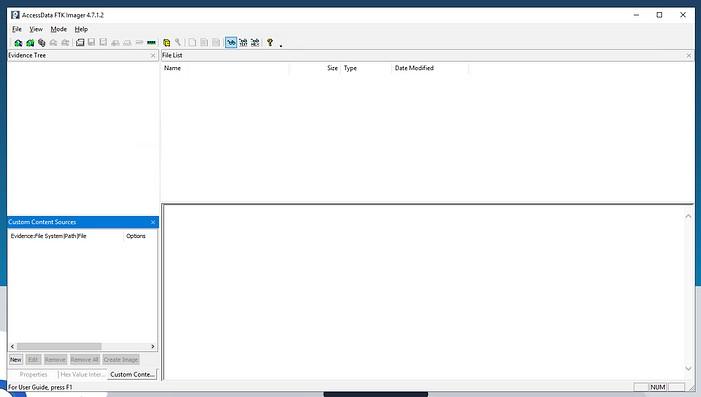Image resolution: width=701 pixels, height=397 pixels.
Task: Open the Mode menu
Action: coord(59,29)
